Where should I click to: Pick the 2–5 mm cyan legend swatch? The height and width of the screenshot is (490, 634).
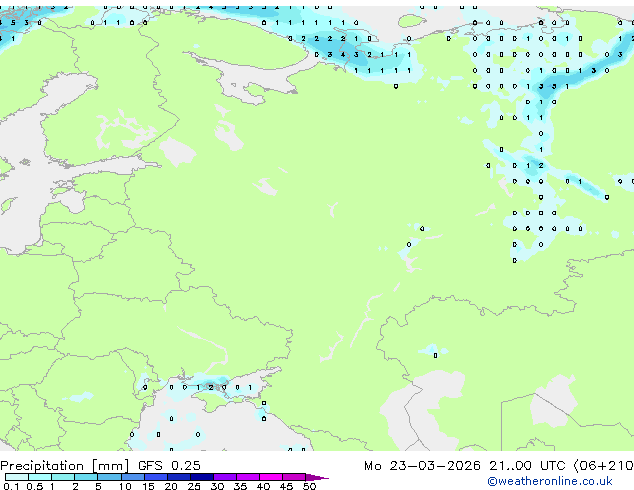86,477
